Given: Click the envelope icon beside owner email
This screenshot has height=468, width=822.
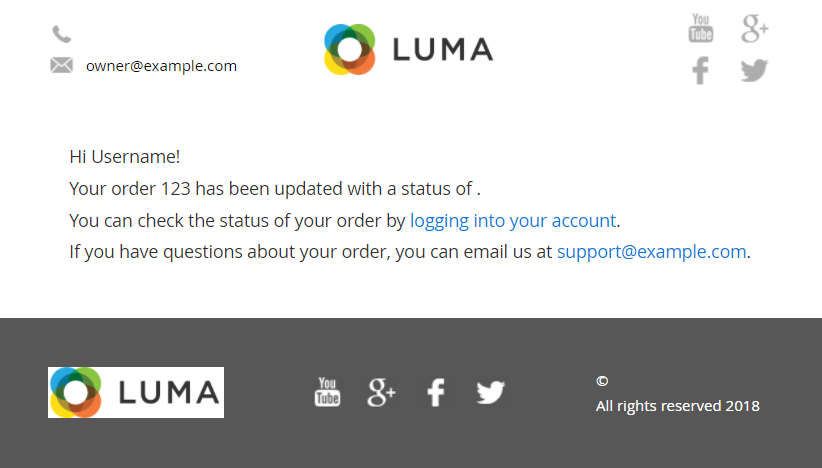Looking at the screenshot, I should coord(61,66).
